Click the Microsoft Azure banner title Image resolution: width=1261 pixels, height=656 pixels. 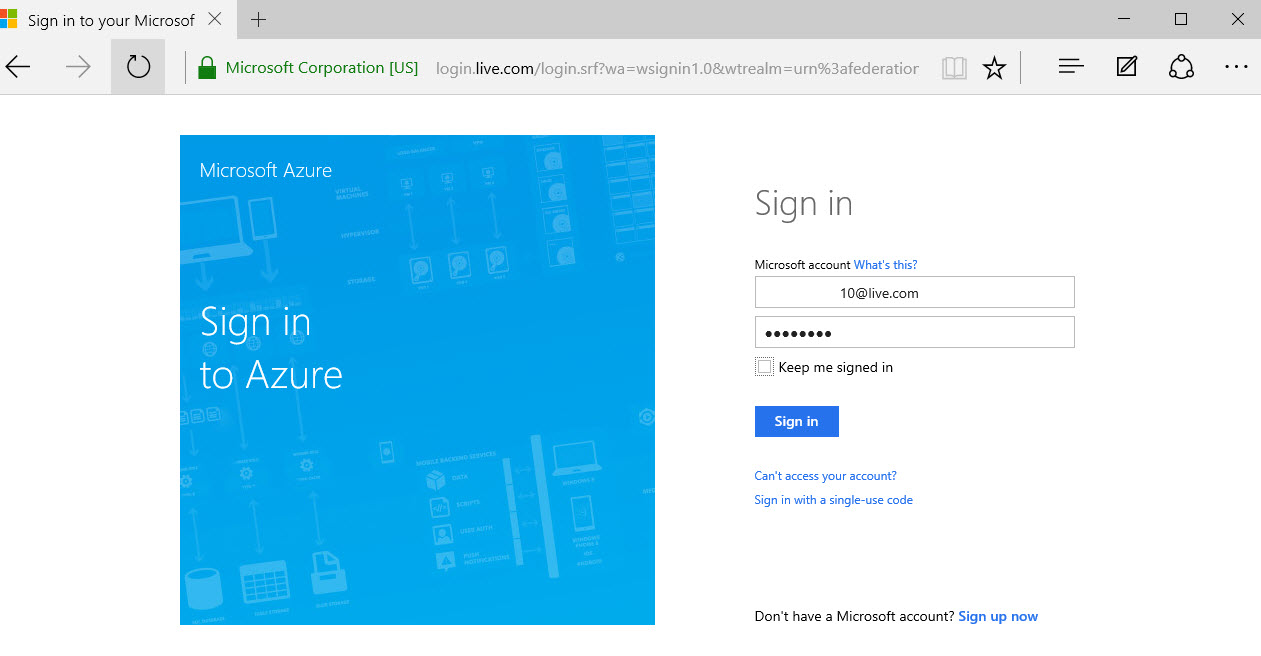click(265, 170)
